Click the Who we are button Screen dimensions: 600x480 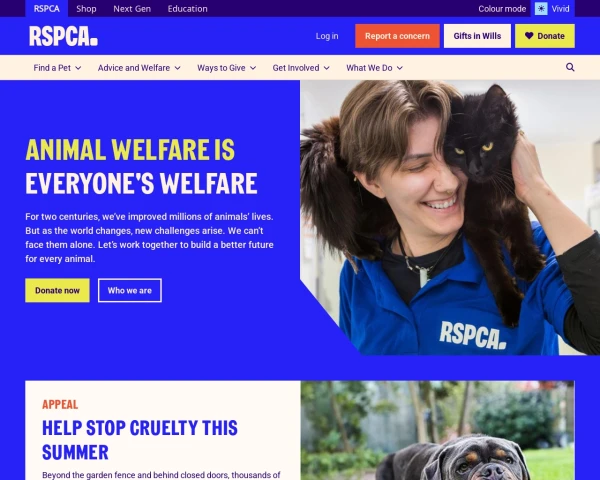click(x=130, y=291)
